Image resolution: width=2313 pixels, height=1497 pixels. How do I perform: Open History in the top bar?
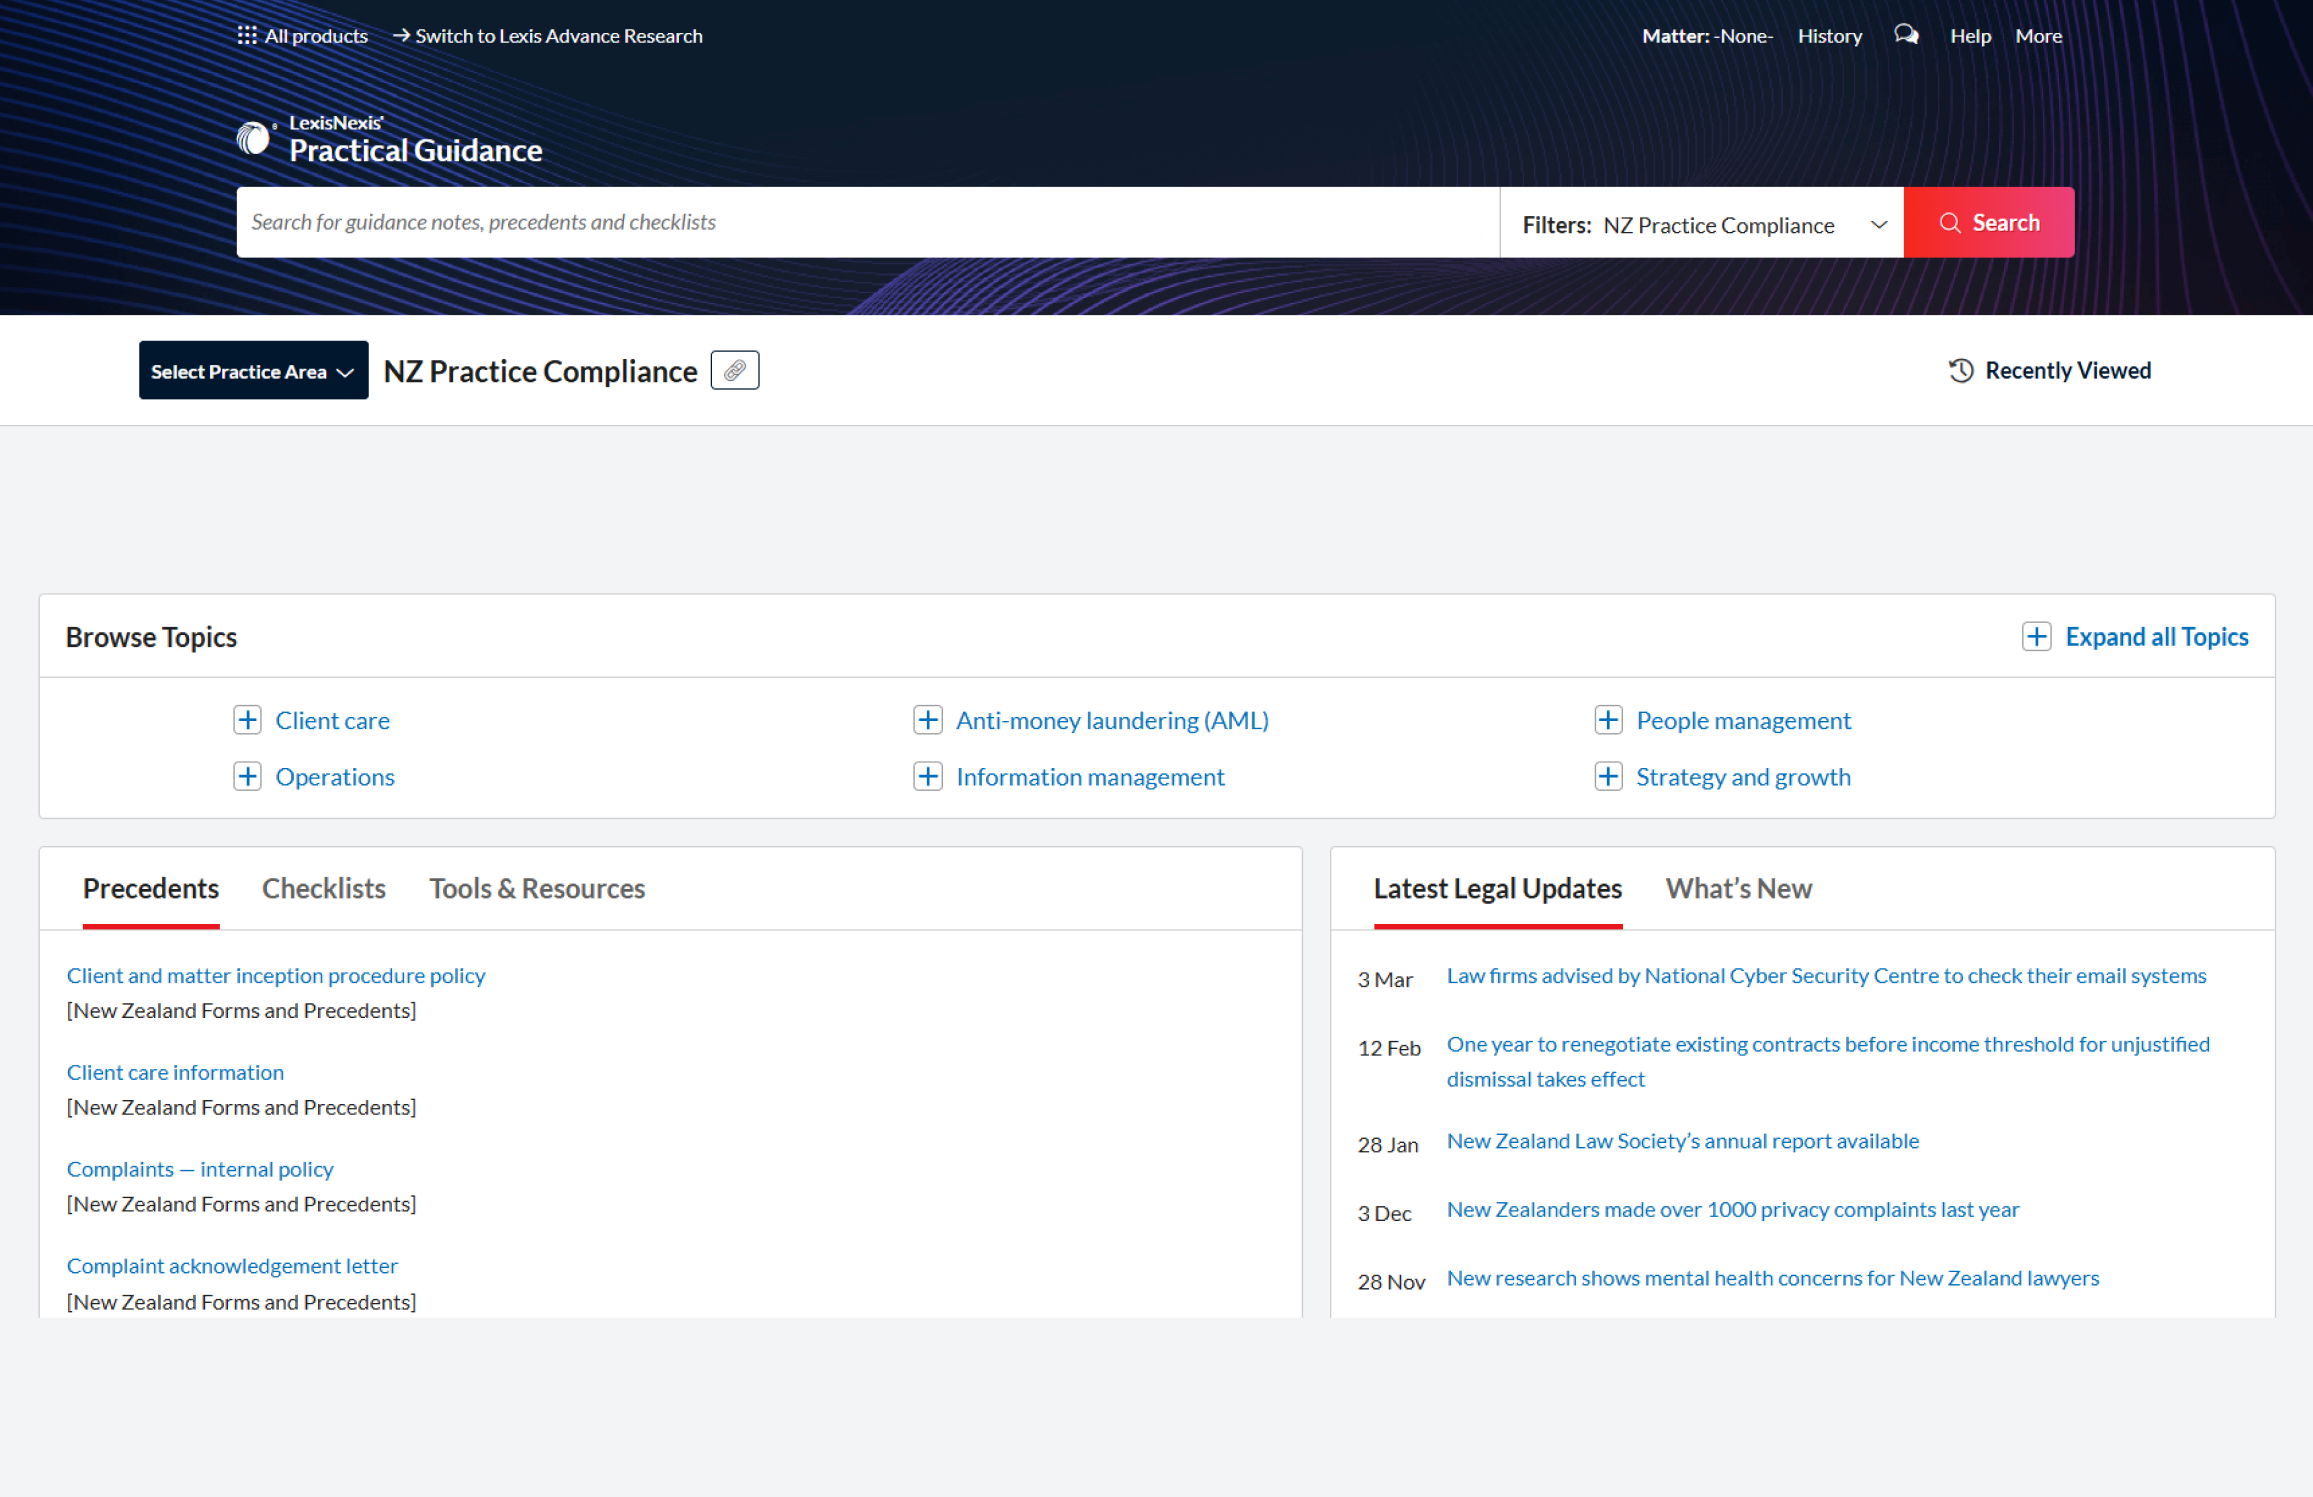[1829, 36]
